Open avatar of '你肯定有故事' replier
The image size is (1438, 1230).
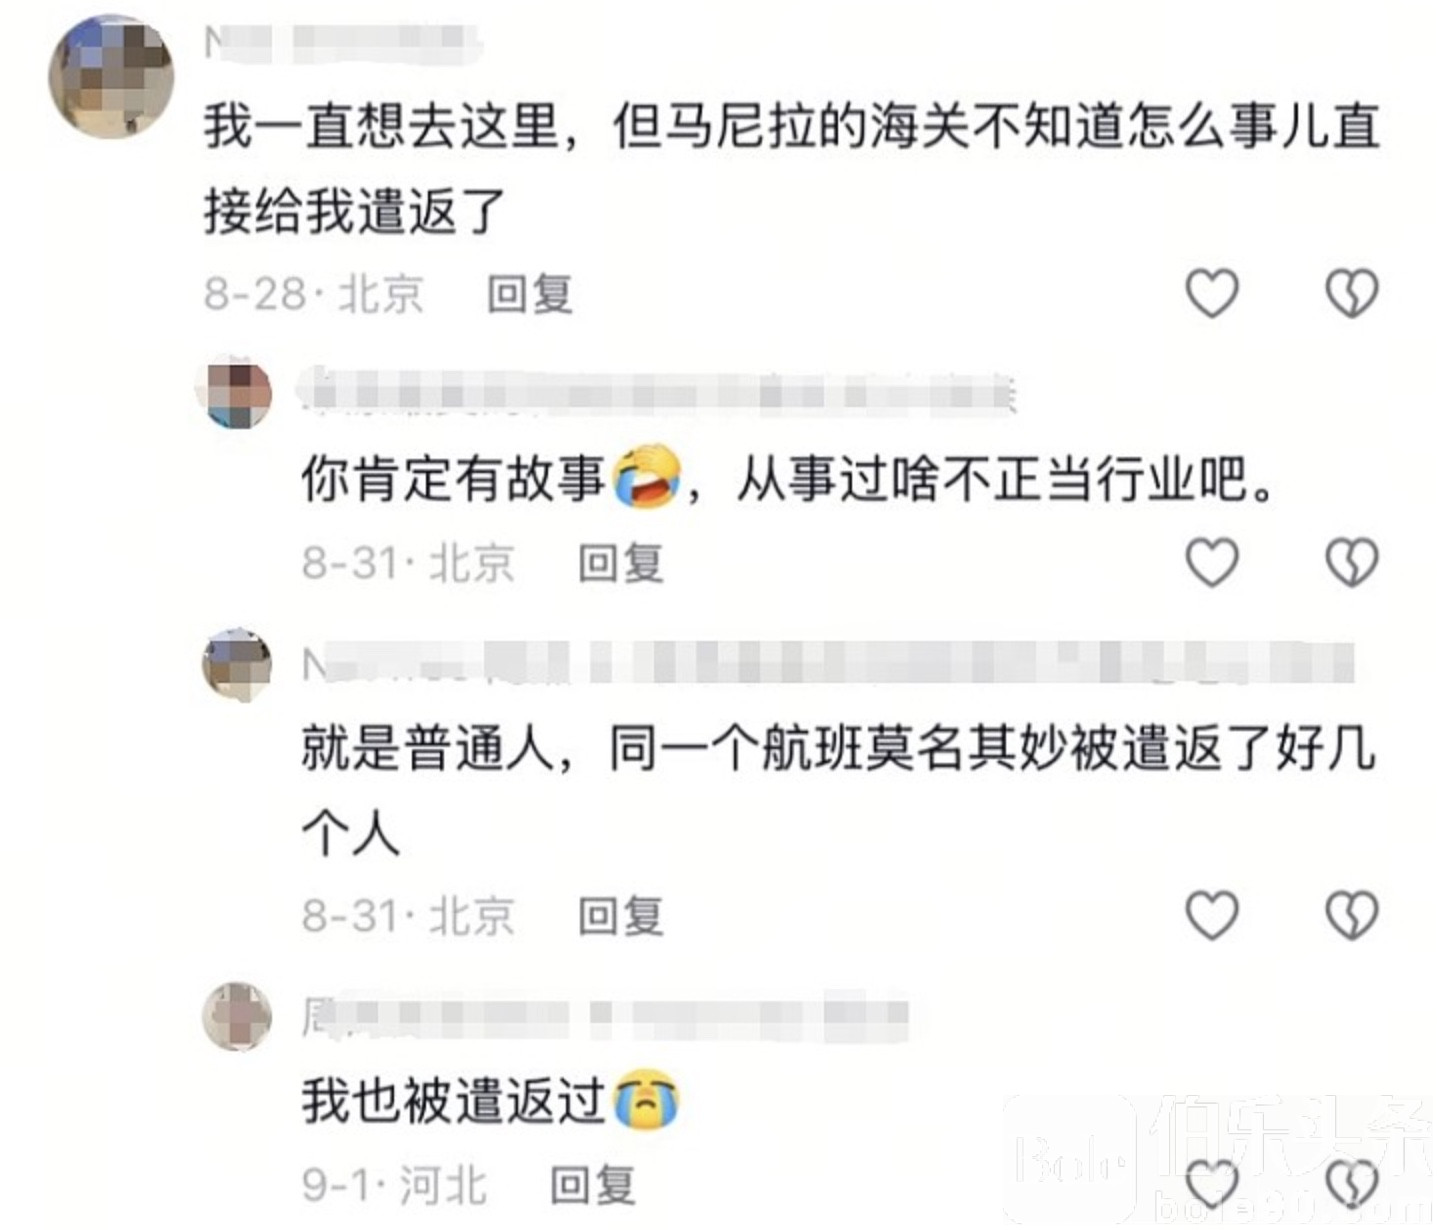tap(238, 392)
